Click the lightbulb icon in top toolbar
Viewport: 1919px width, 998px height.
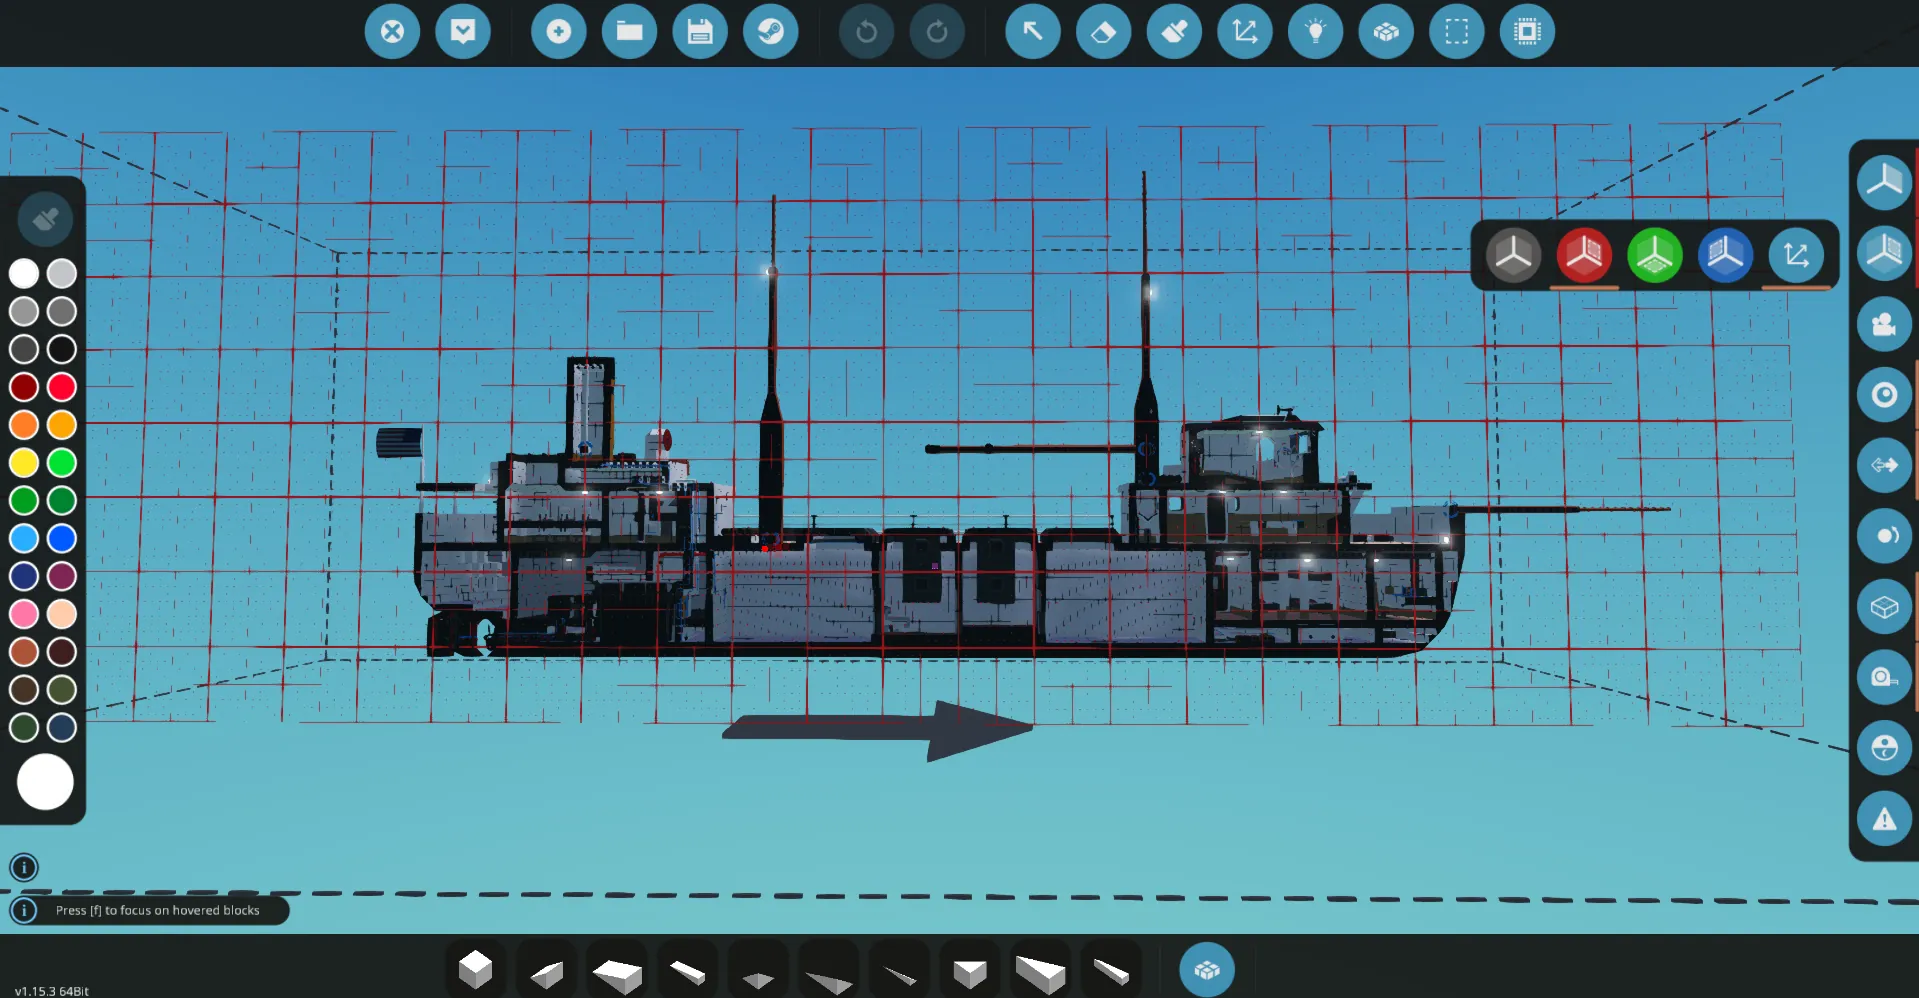(1315, 32)
